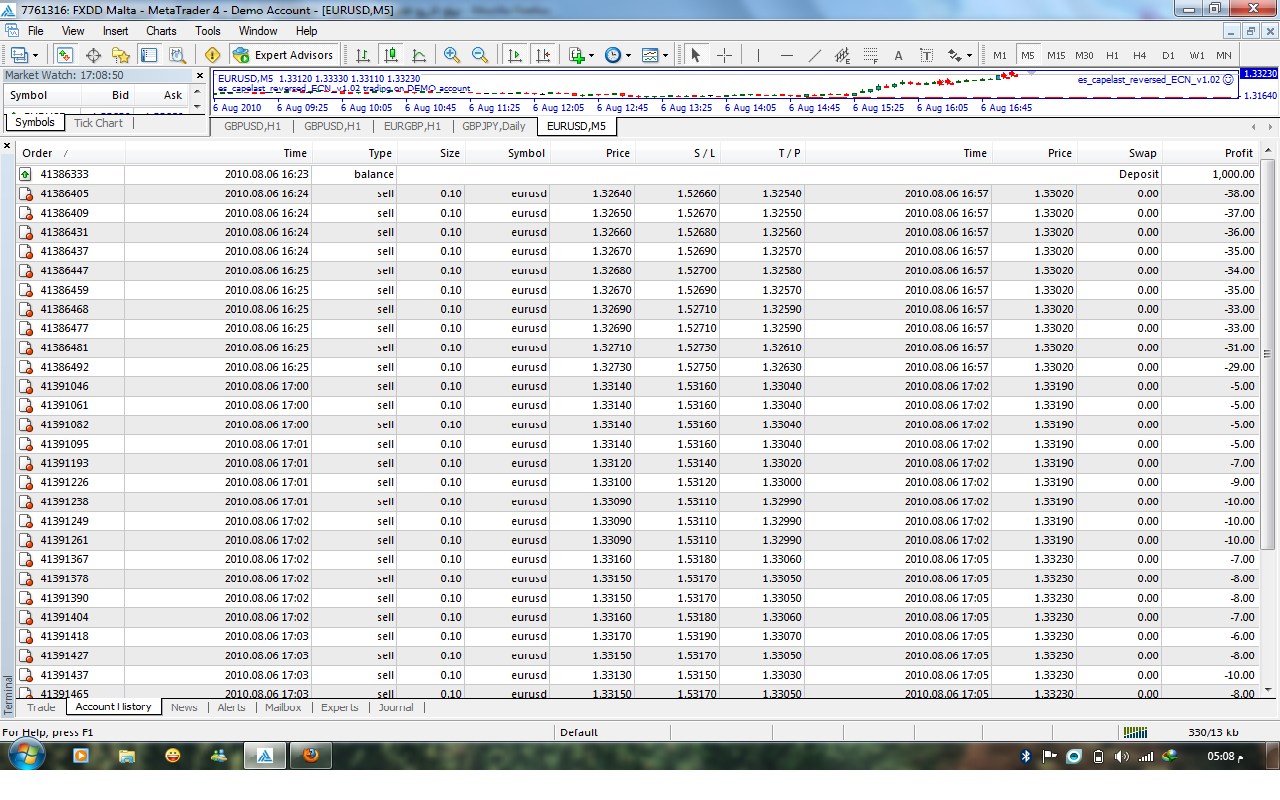Image resolution: width=1280 pixels, height=800 pixels.
Task: Switch chart to candlesticks icon
Action: [x=390, y=55]
